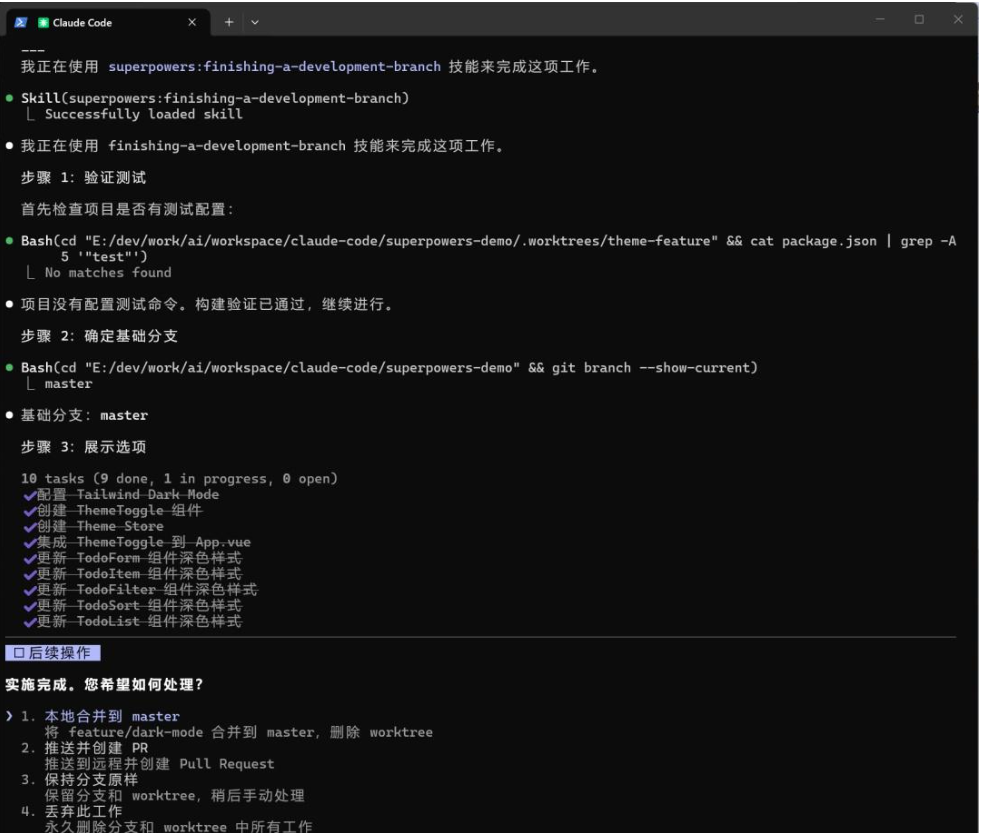Click the '10 tasks (9 done...' summary line
This screenshot has height=833, width=990.
(x=179, y=479)
